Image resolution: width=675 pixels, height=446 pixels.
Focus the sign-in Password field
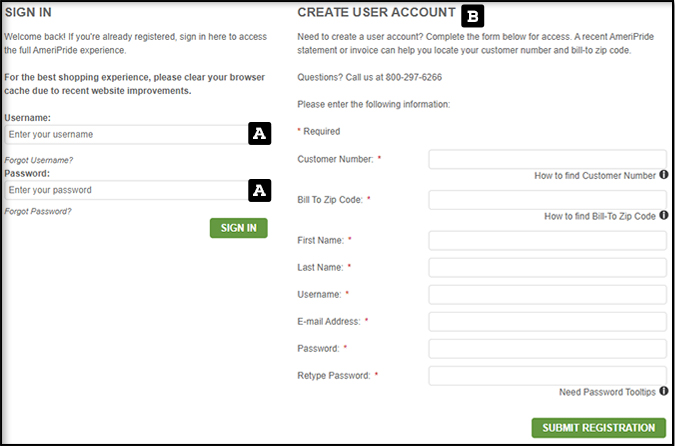pos(125,190)
